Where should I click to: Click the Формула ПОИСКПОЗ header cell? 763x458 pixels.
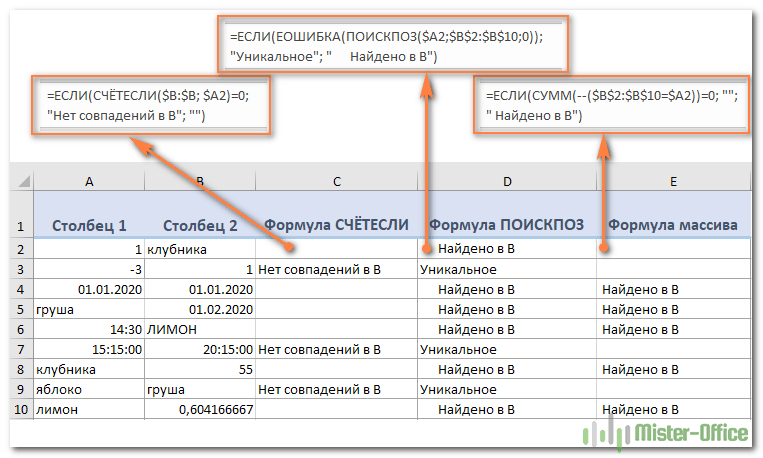507,215
